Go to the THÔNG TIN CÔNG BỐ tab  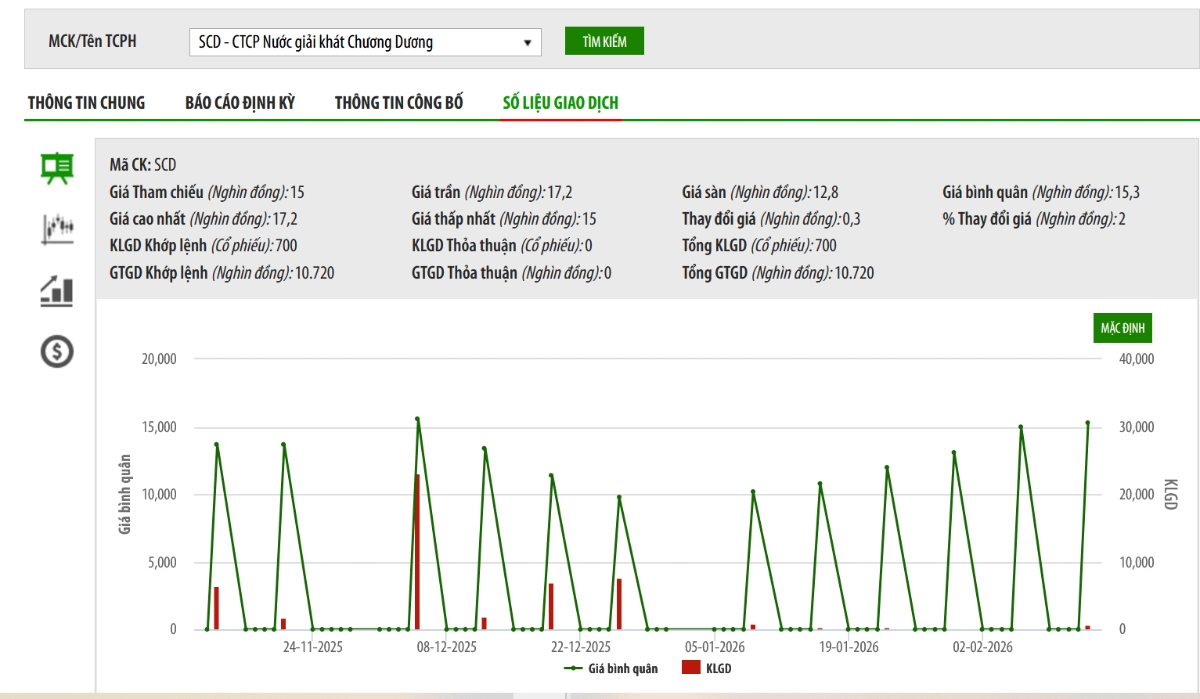(399, 103)
